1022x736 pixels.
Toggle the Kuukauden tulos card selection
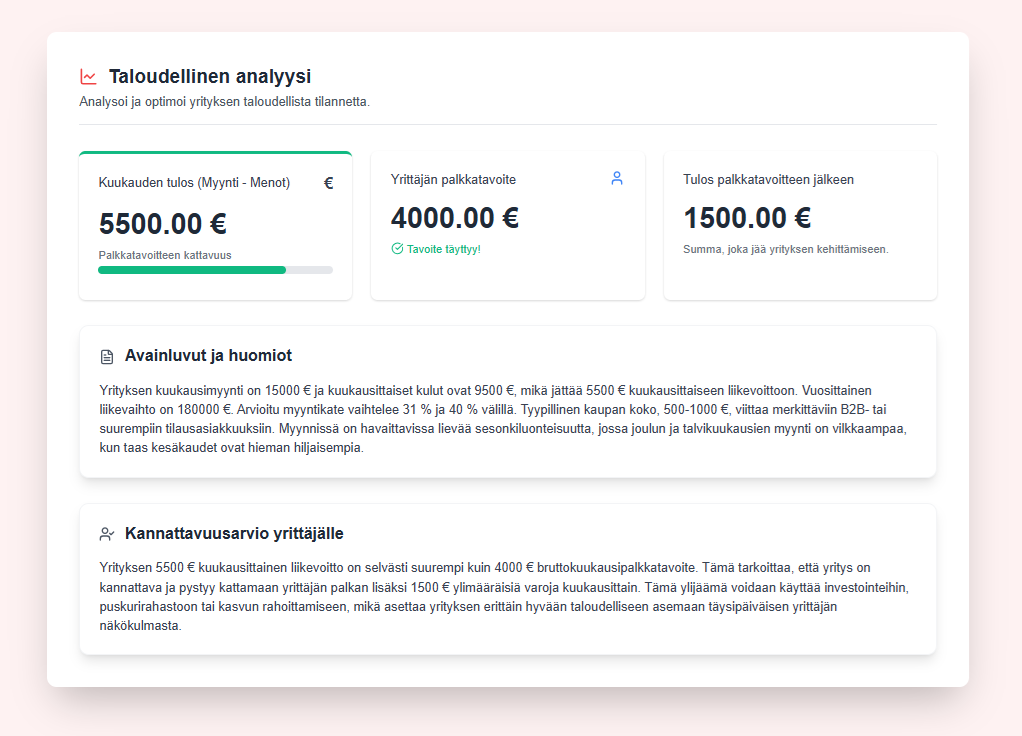[x=215, y=224]
